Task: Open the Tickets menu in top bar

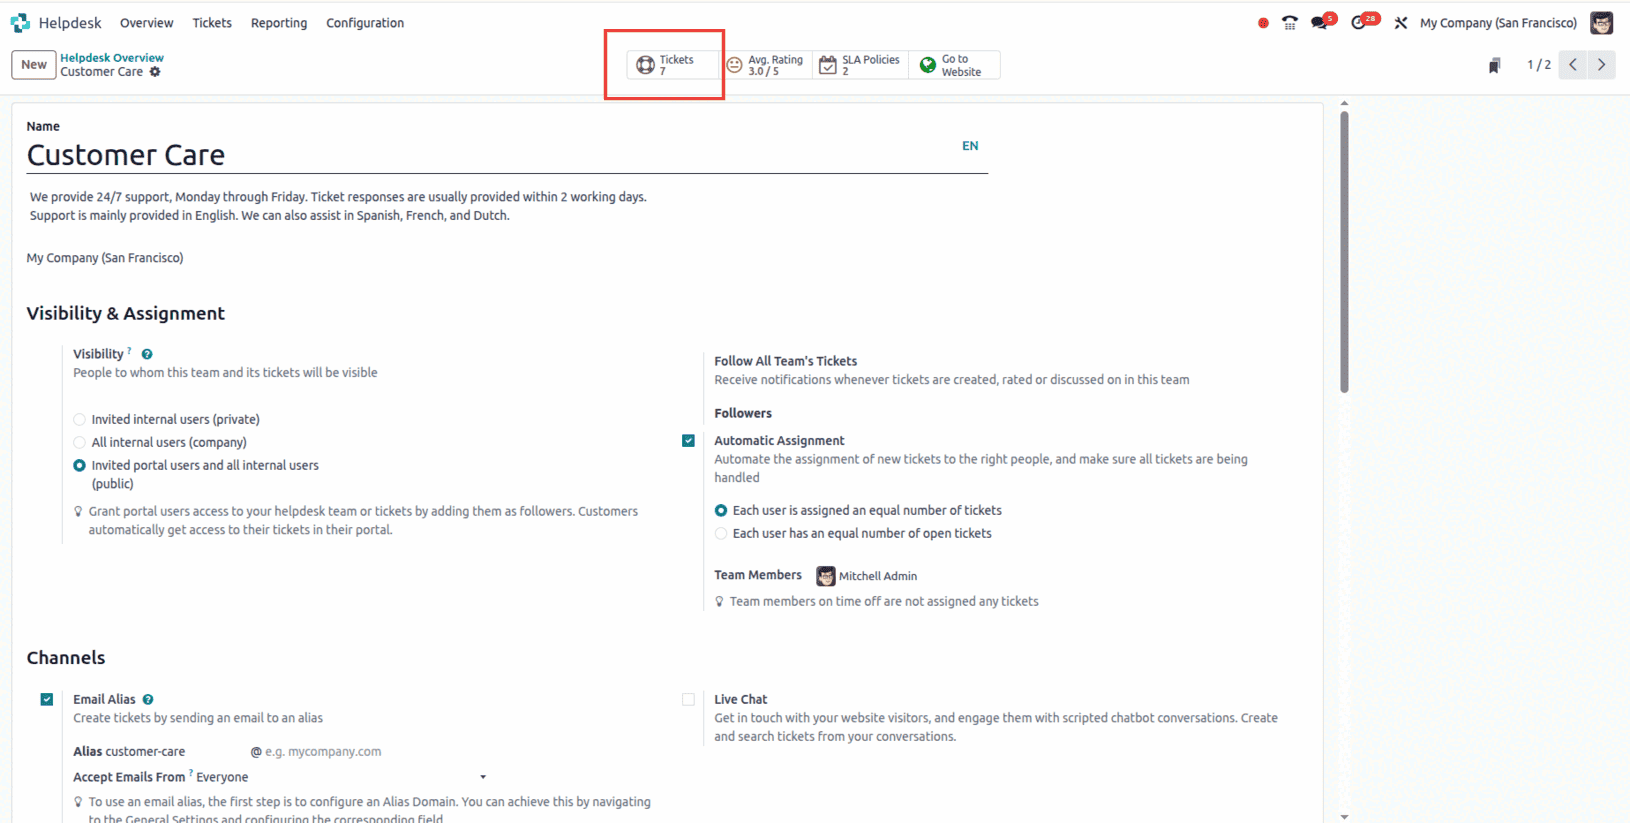Action: point(212,23)
